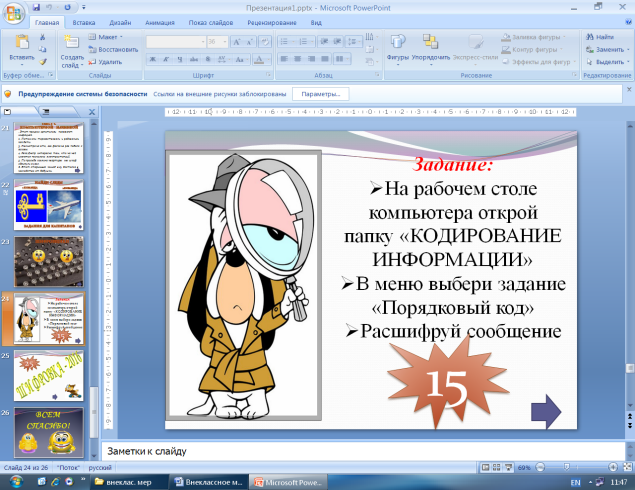The height and width of the screenshot is (490, 635).
Task: Toggle underline (Ч) formatting
Action: pyautogui.click(x=180, y=60)
